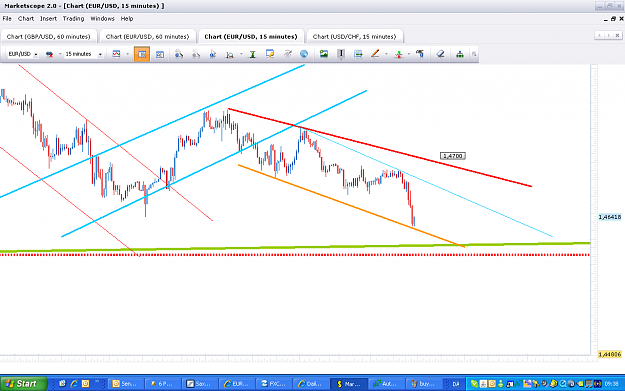
Task: Toggle the orange highlighted toolbar button
Action: pos(142,54)
